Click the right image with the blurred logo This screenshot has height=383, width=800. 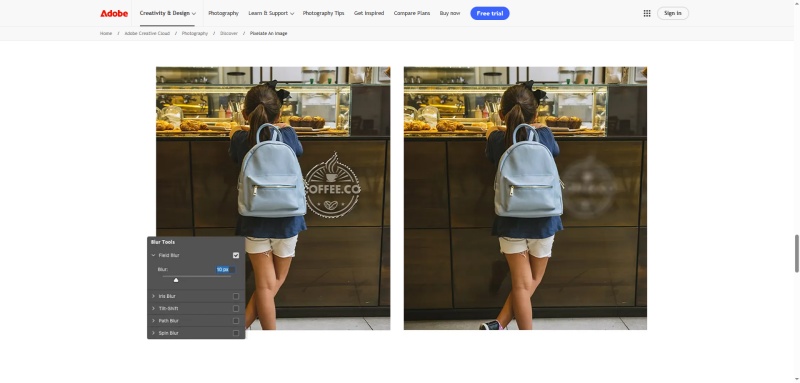pos(525,198)
